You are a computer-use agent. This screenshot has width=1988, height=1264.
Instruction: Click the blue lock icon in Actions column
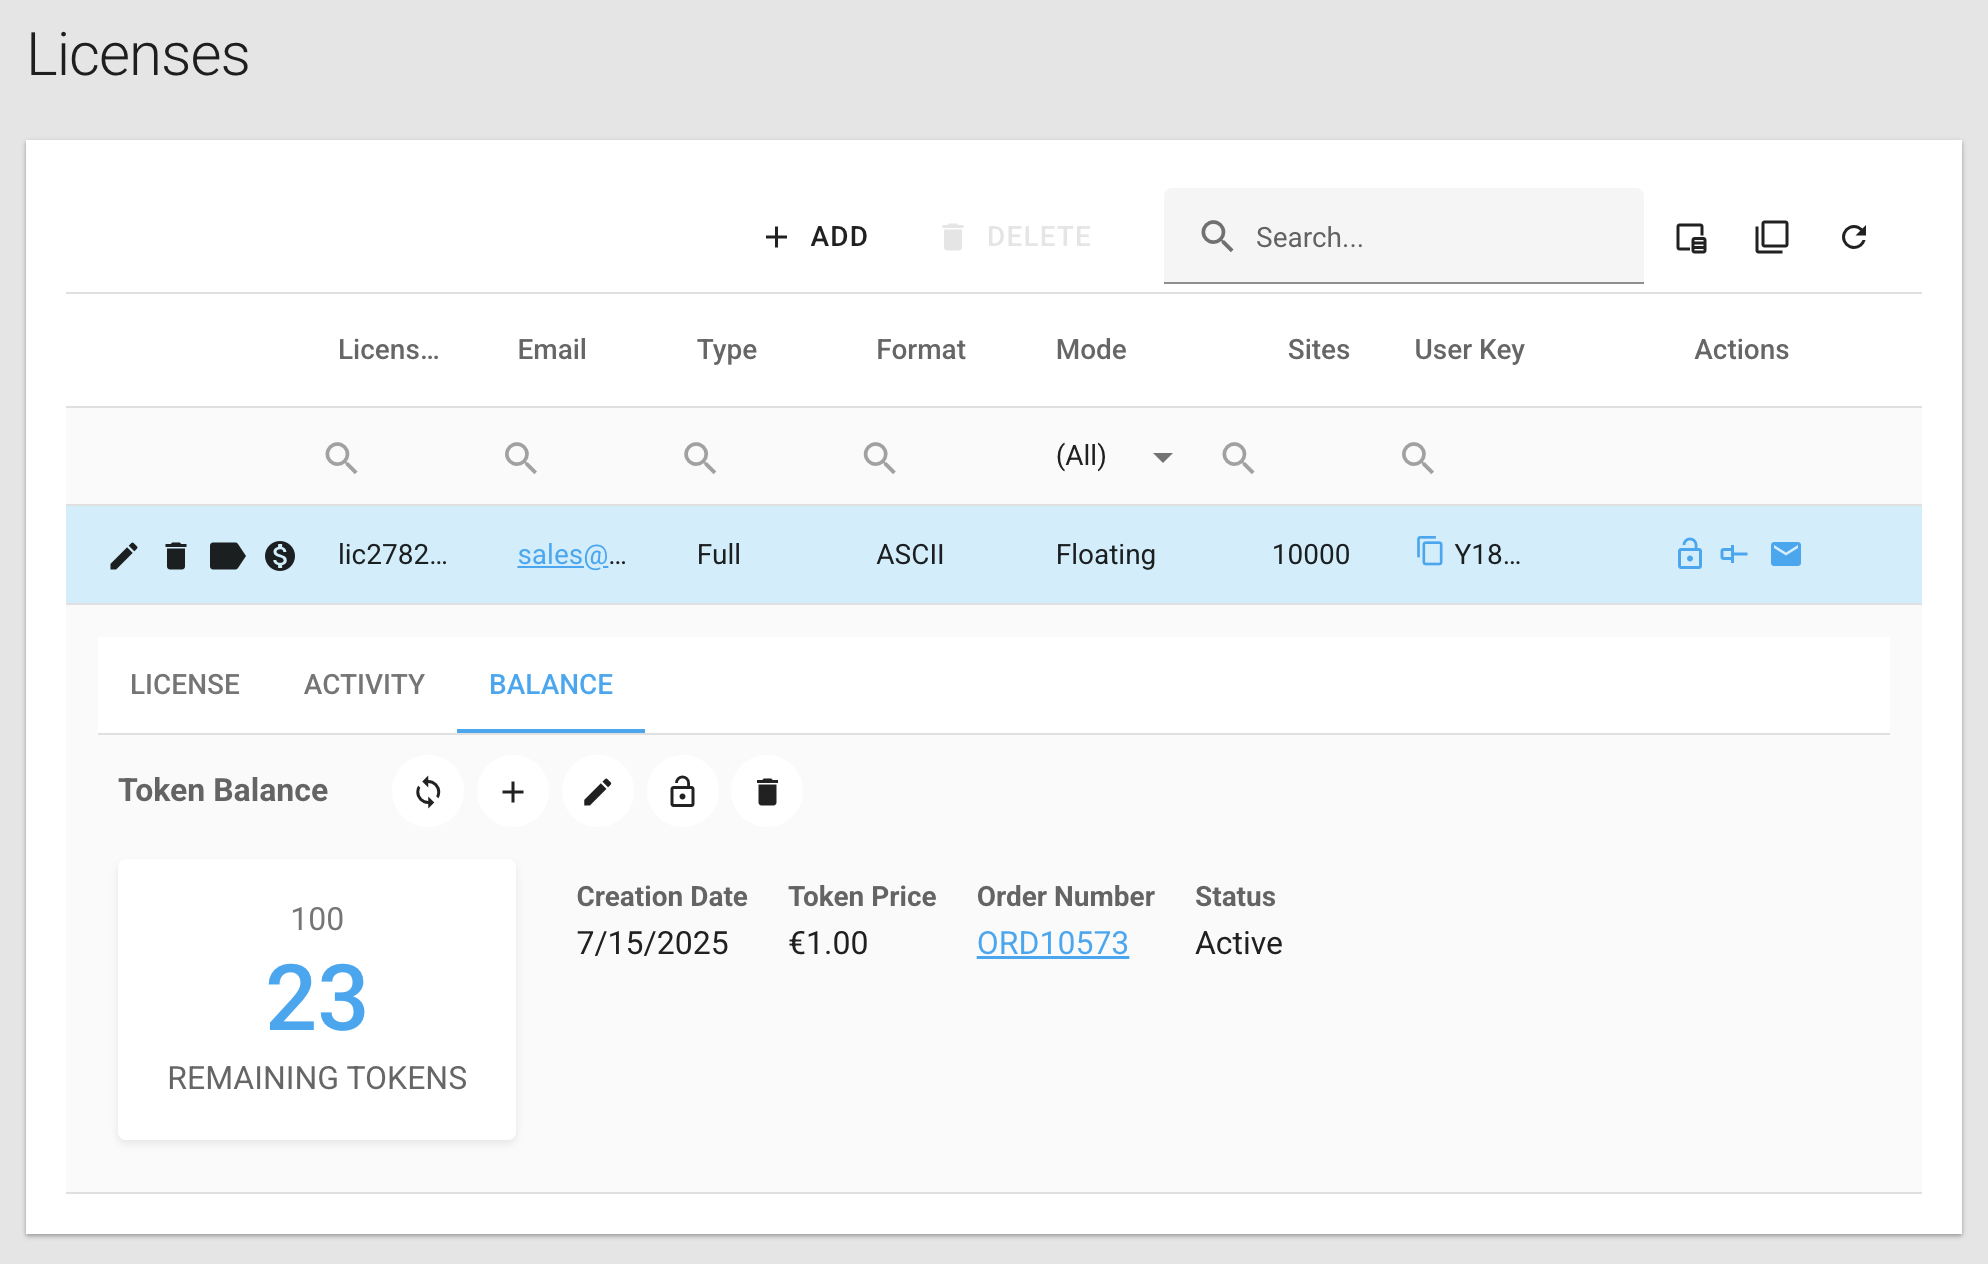tap(1689, 554)
